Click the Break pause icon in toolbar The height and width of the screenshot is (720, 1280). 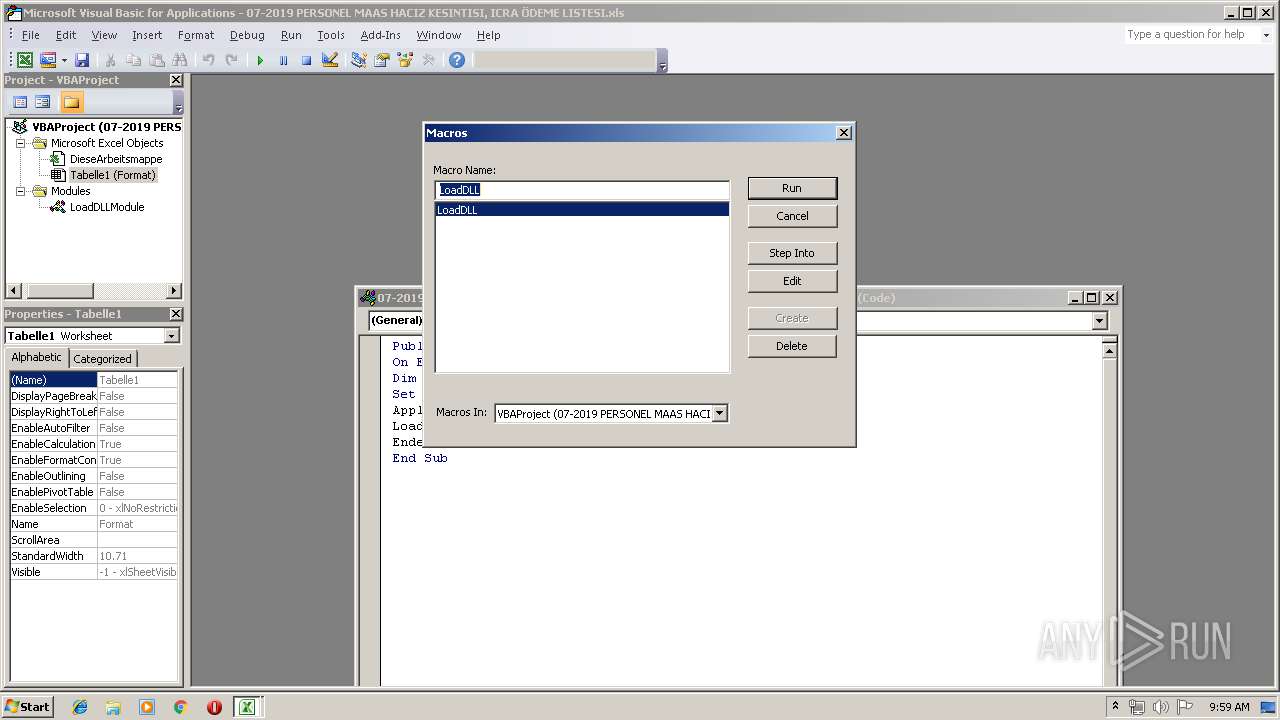[283, 60]
